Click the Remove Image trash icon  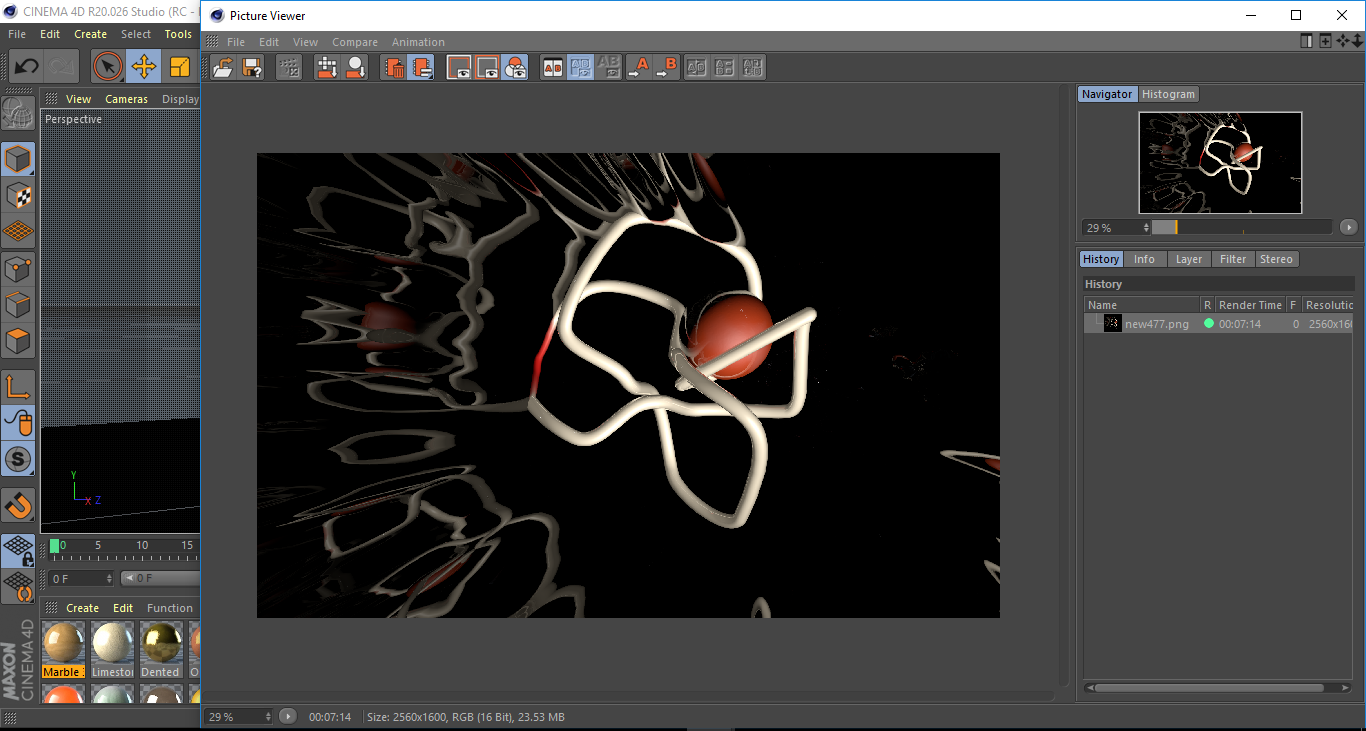(394, 67)
